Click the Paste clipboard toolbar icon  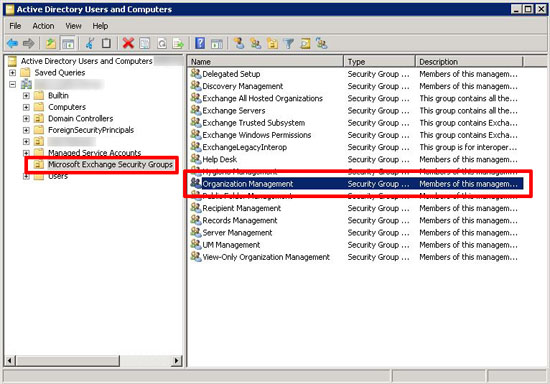point(106,43)
